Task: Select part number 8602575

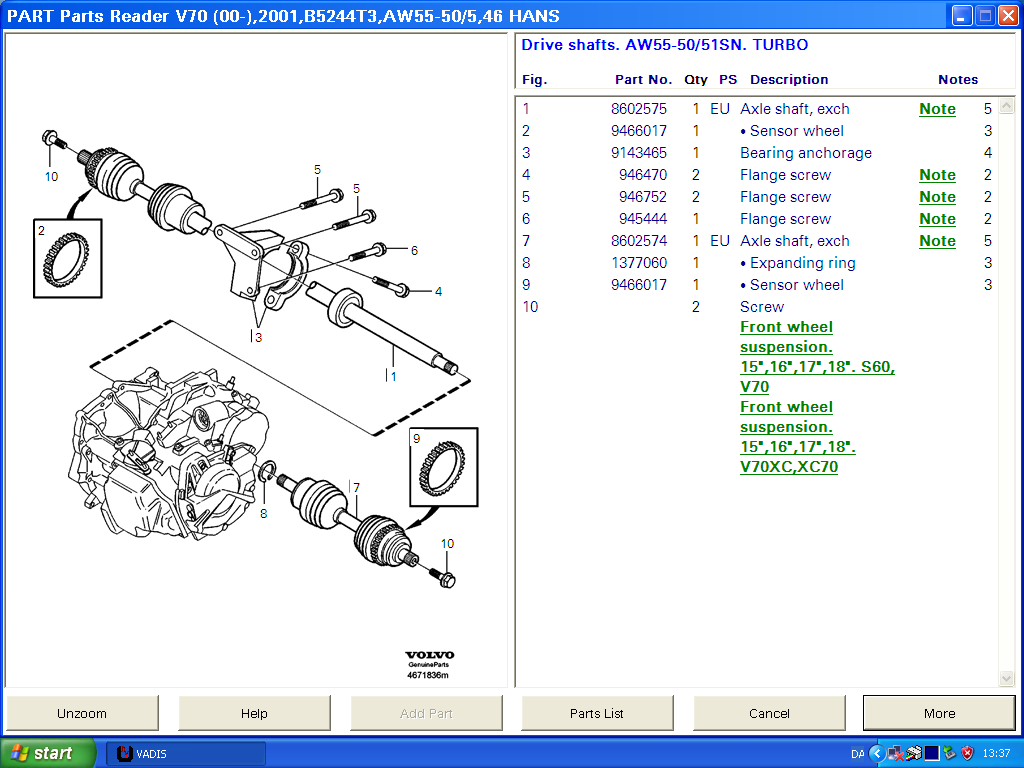Action: click(x=639, y=109)
